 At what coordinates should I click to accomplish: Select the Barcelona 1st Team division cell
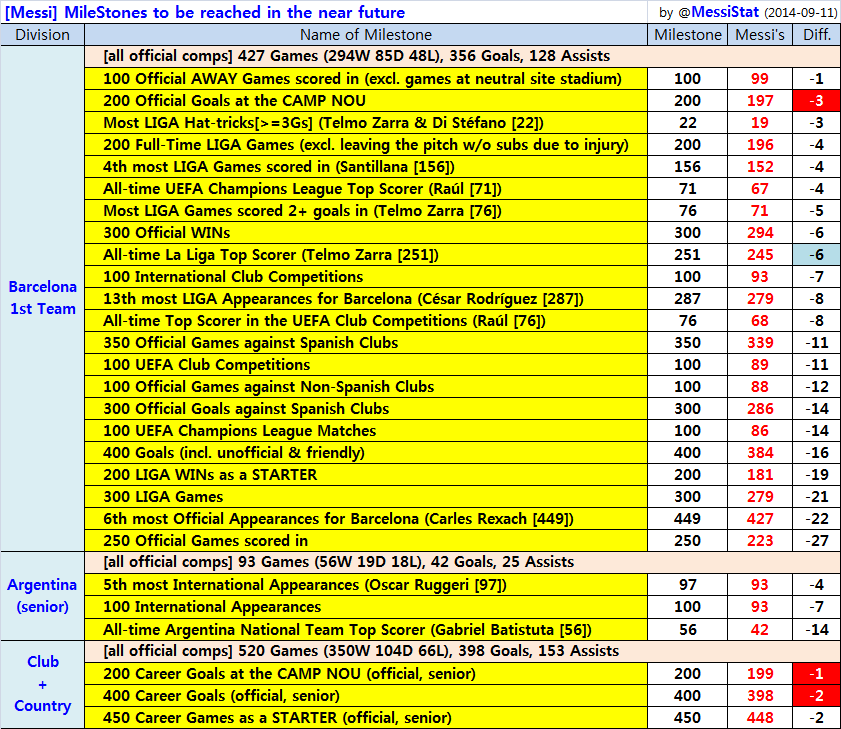42,298
